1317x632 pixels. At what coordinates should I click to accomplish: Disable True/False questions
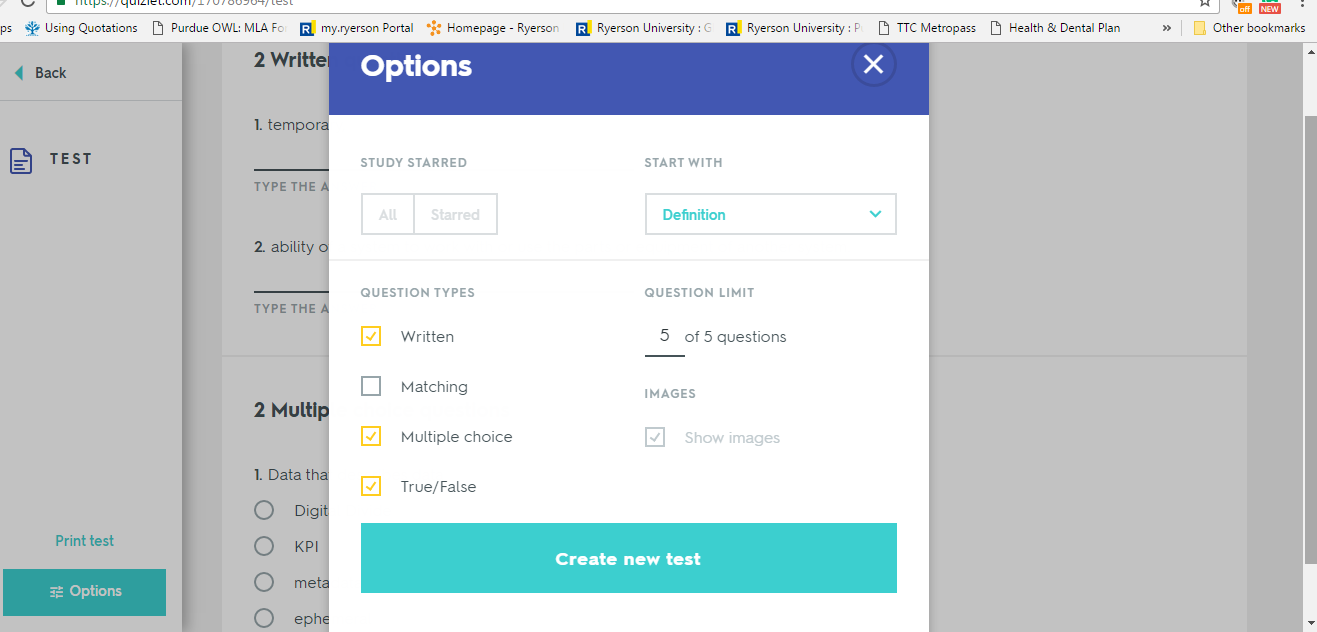371,486
